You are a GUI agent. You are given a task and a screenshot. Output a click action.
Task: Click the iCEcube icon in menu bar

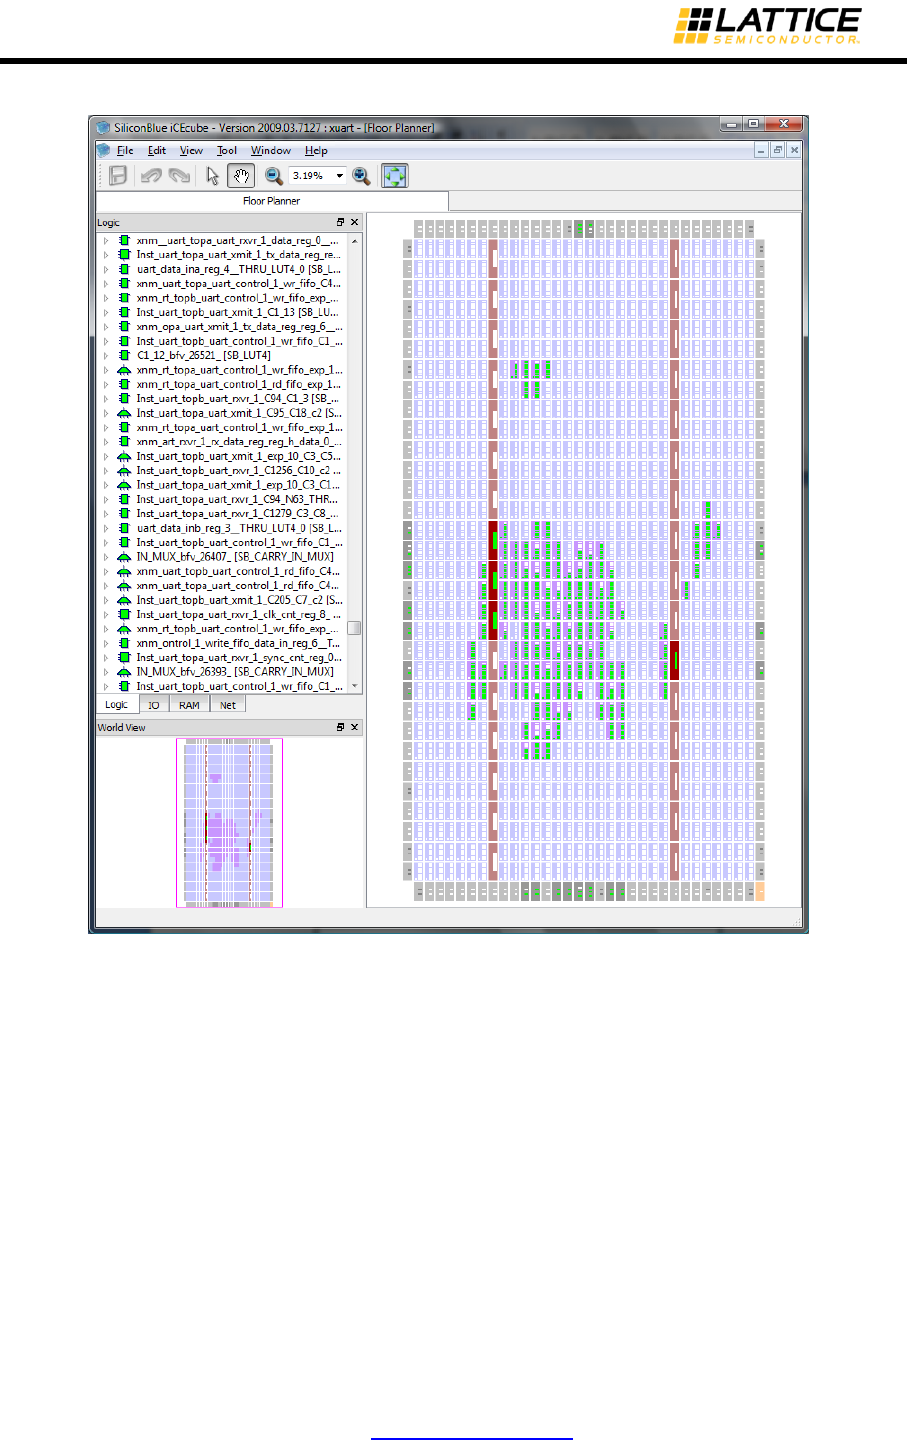pos(104,150)
